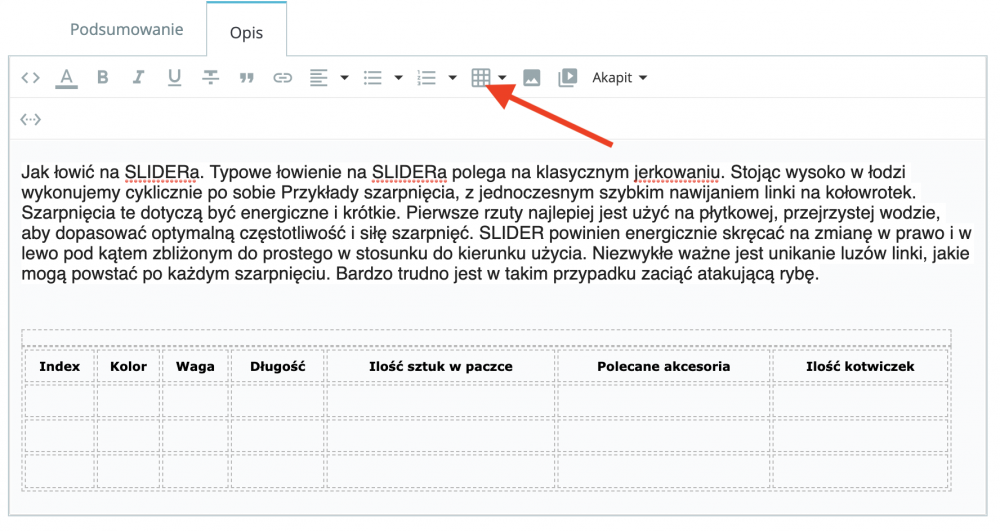Insert a media video
The width and height of the screenshot is (1000, 531).
click(x=567, y=78)
